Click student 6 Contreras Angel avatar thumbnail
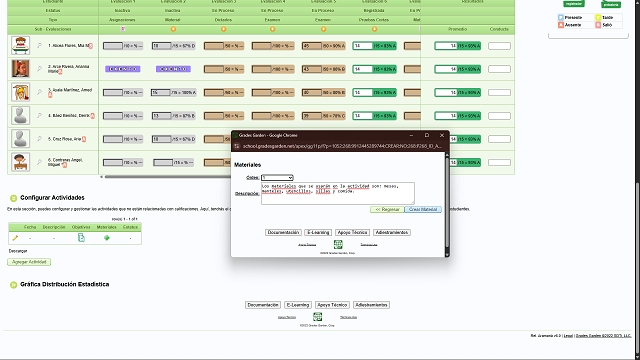 point(20,162)
